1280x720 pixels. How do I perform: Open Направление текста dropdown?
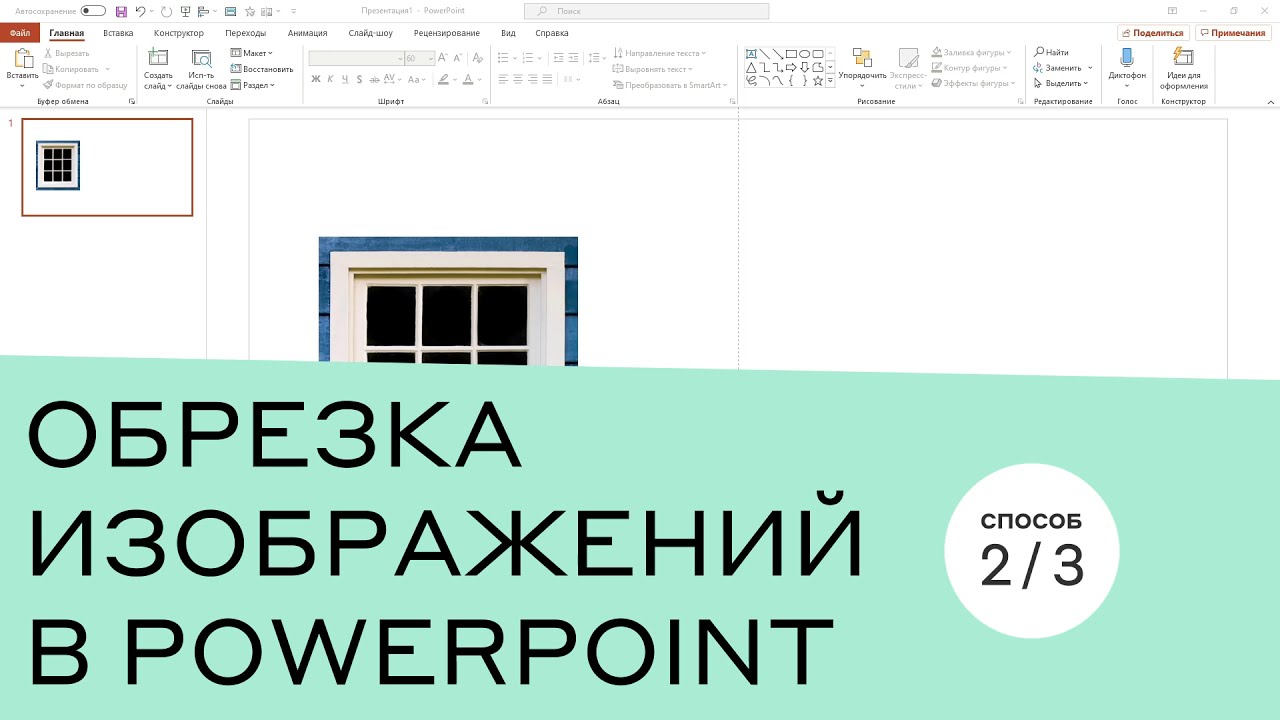(x=659, y=53)
